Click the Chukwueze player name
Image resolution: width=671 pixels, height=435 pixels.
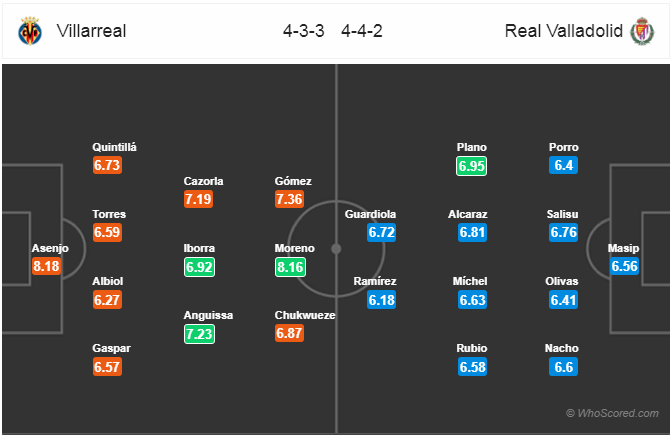[x=305, y=315]
